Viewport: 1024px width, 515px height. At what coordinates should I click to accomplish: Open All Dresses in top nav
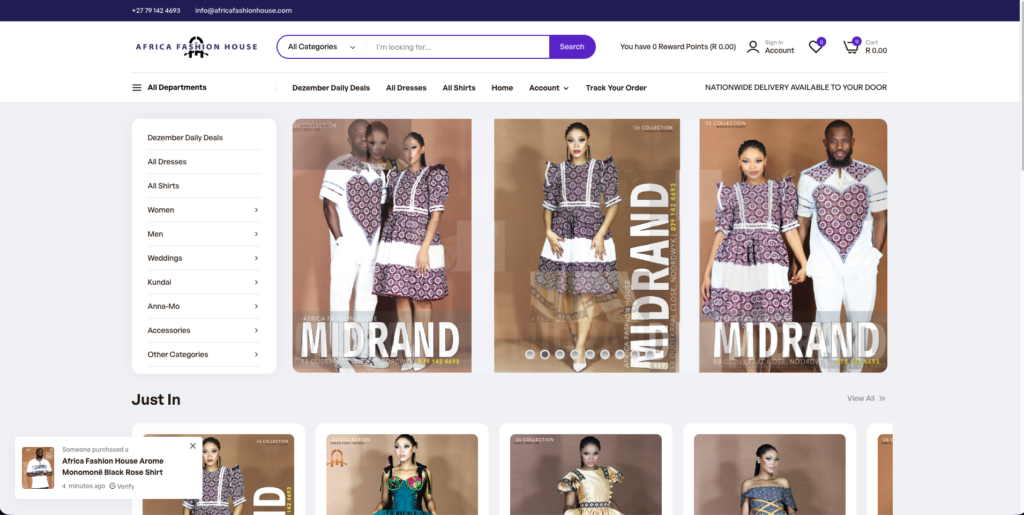[406, 87]
